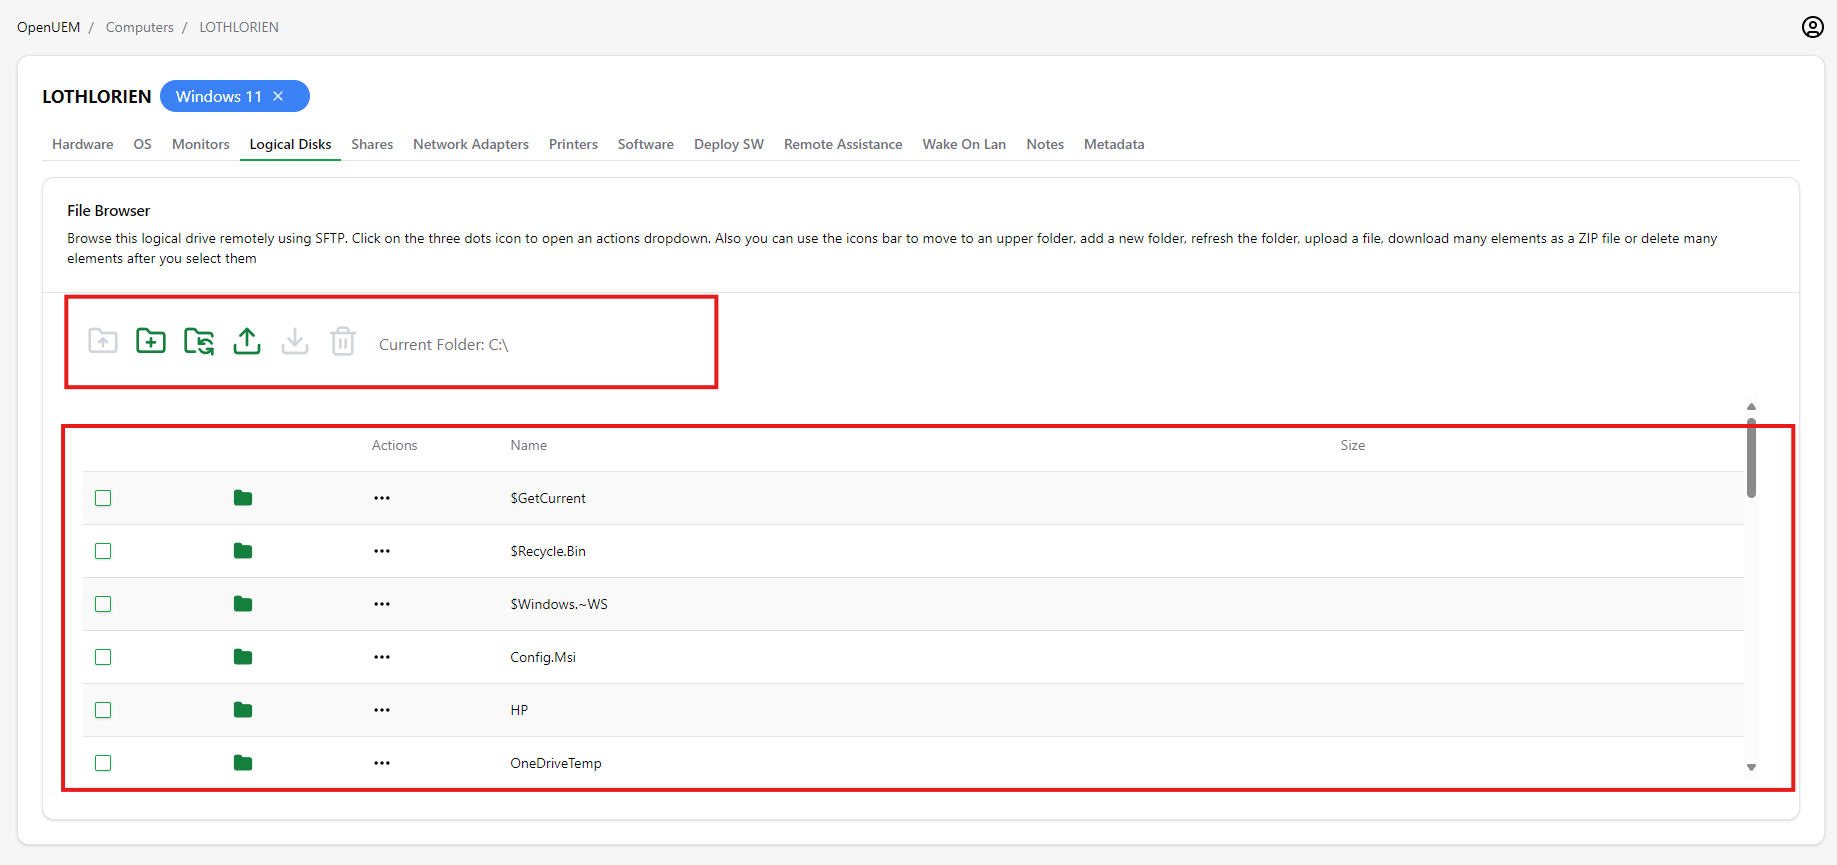Click the HP folder name
This screenshot has height=865, width=1837.
coord(519,710)
